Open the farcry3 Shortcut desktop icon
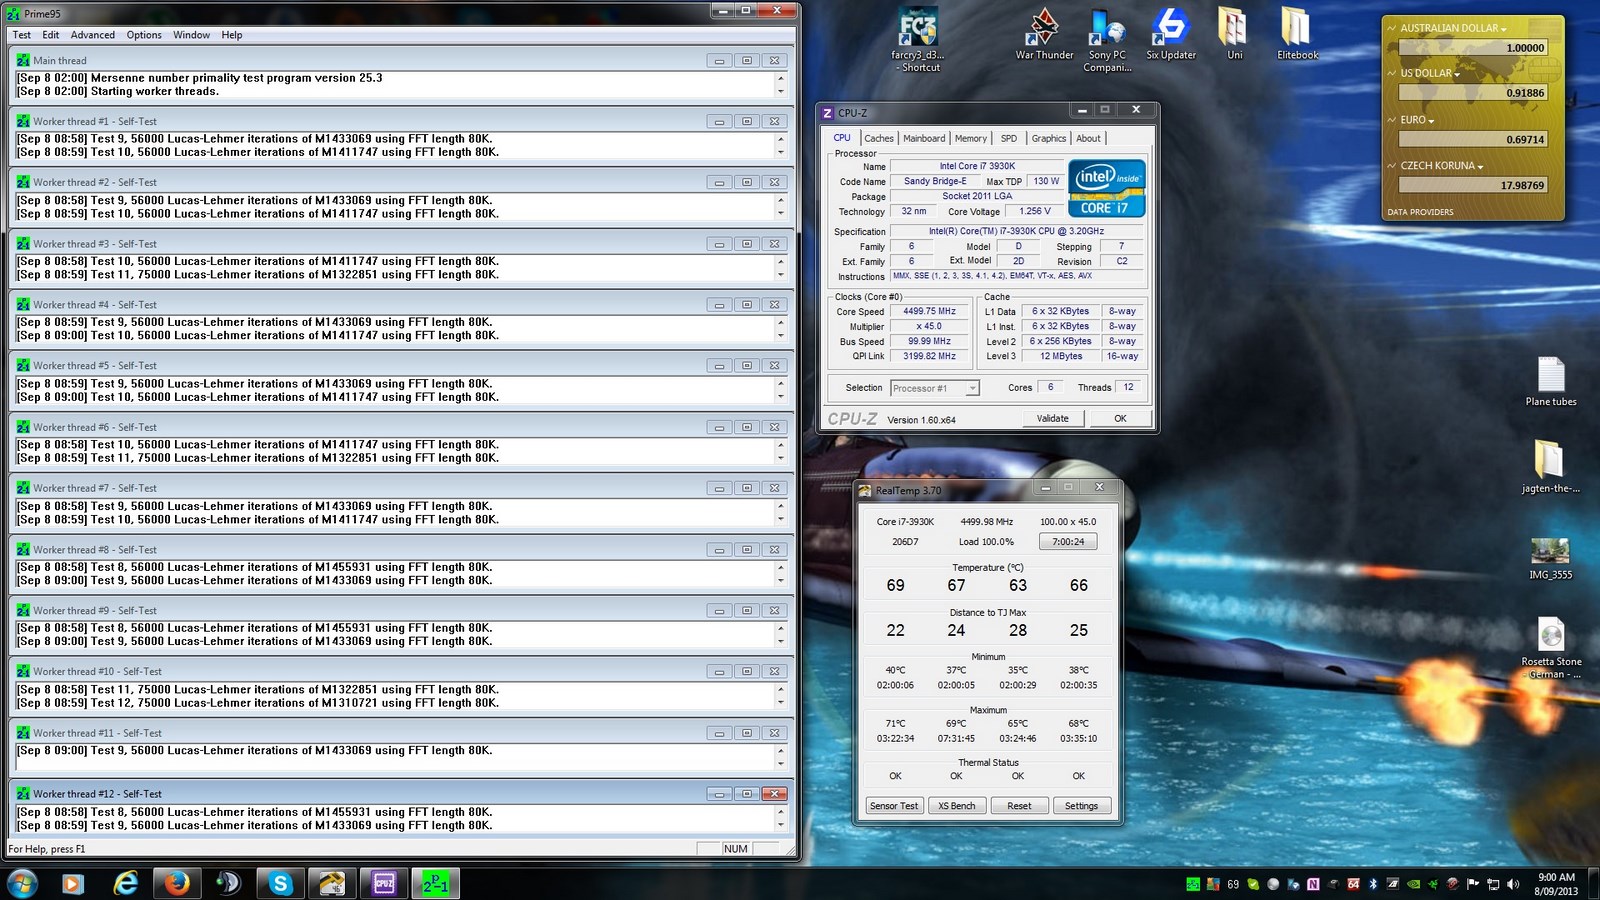1600x900 pixels. 918,40
